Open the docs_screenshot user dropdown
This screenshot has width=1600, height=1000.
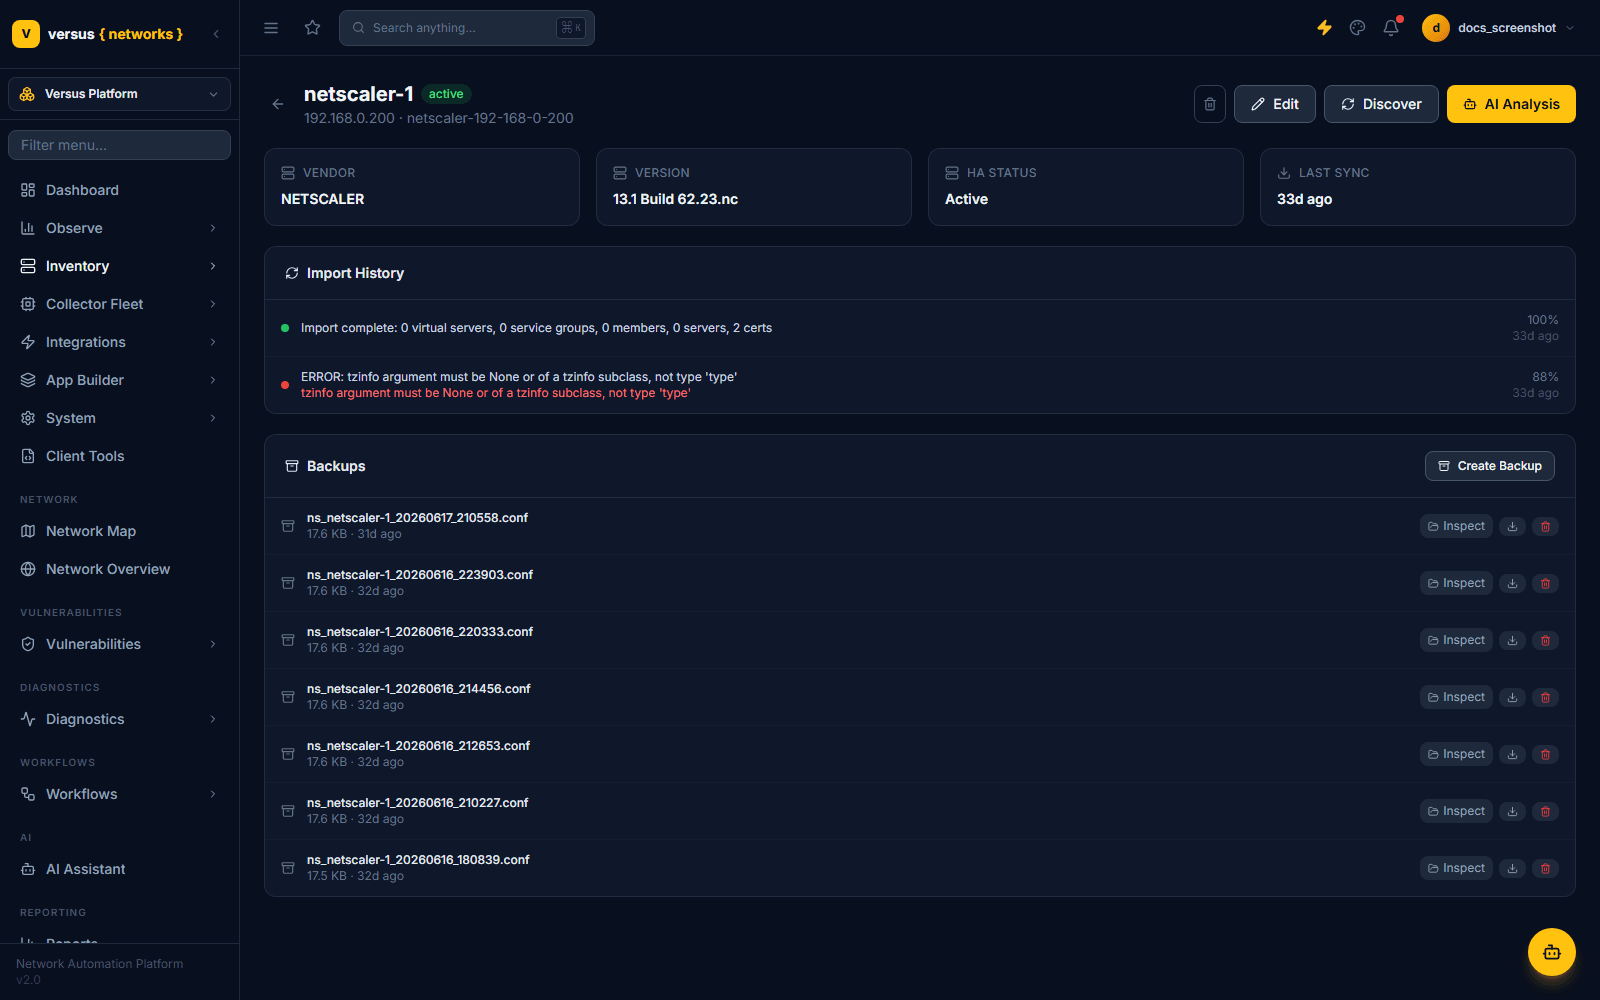(1499, 28)
